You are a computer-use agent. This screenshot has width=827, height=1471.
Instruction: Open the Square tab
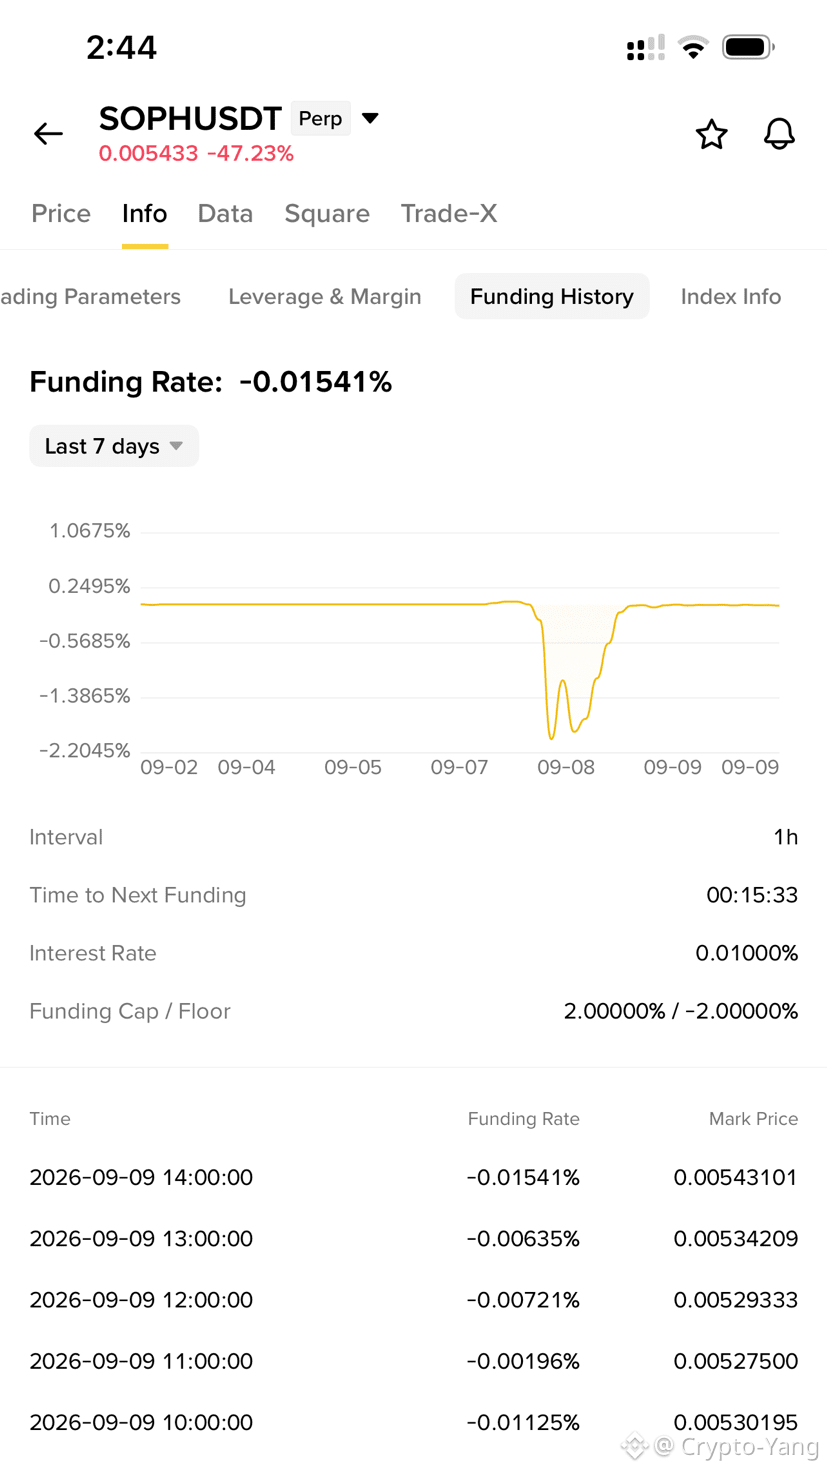[327, 213]
